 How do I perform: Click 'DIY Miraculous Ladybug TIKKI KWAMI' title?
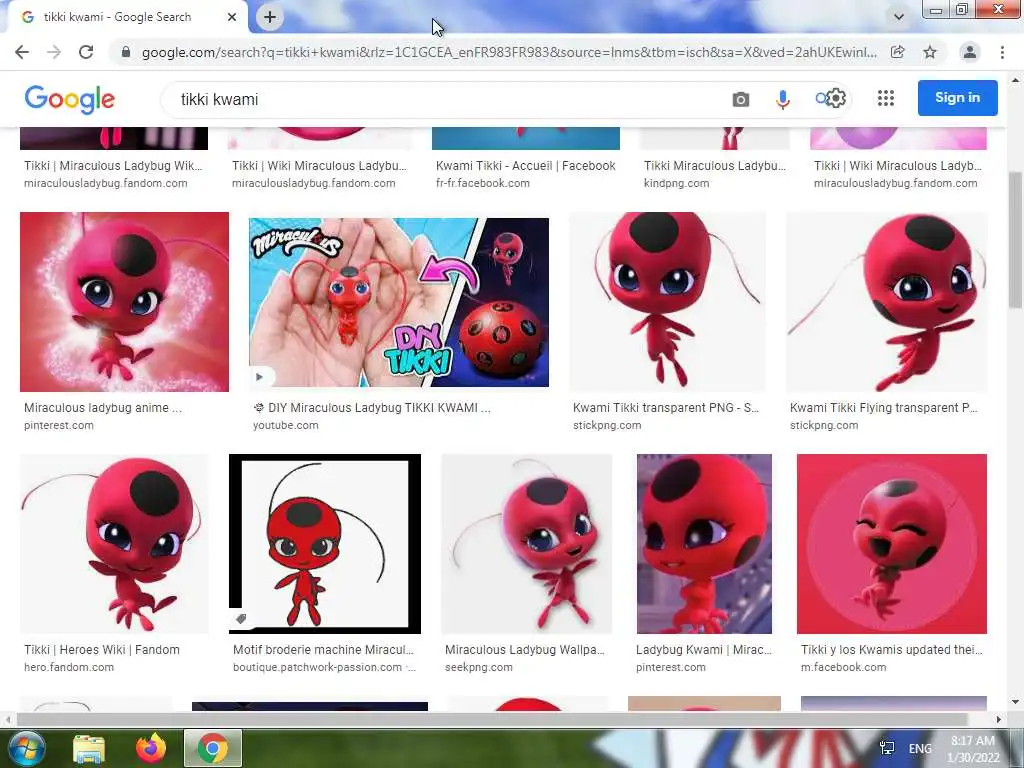coord(372,408)
